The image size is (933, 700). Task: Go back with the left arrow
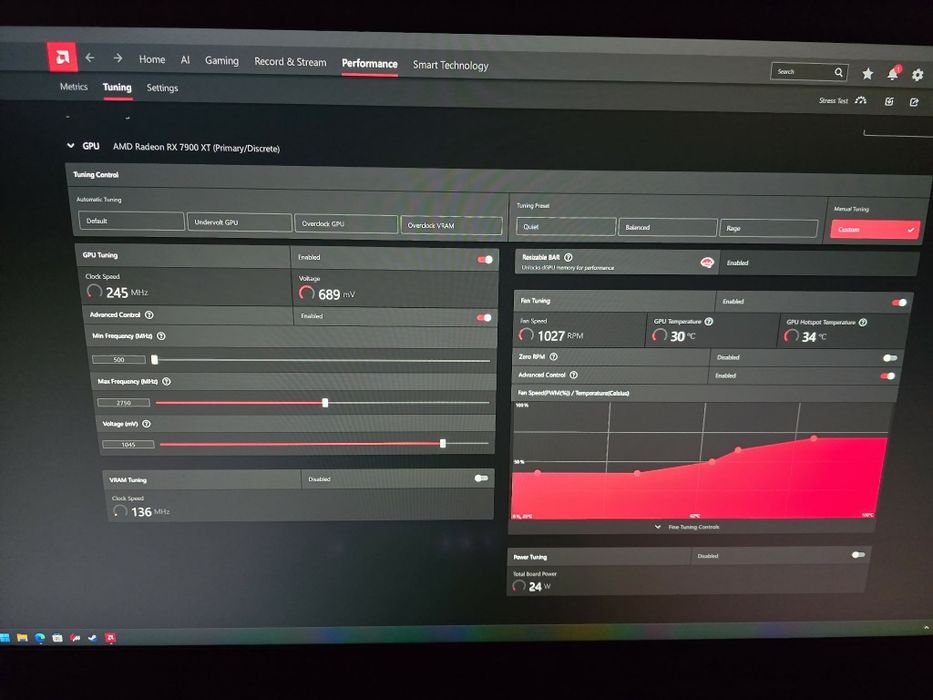90,58
